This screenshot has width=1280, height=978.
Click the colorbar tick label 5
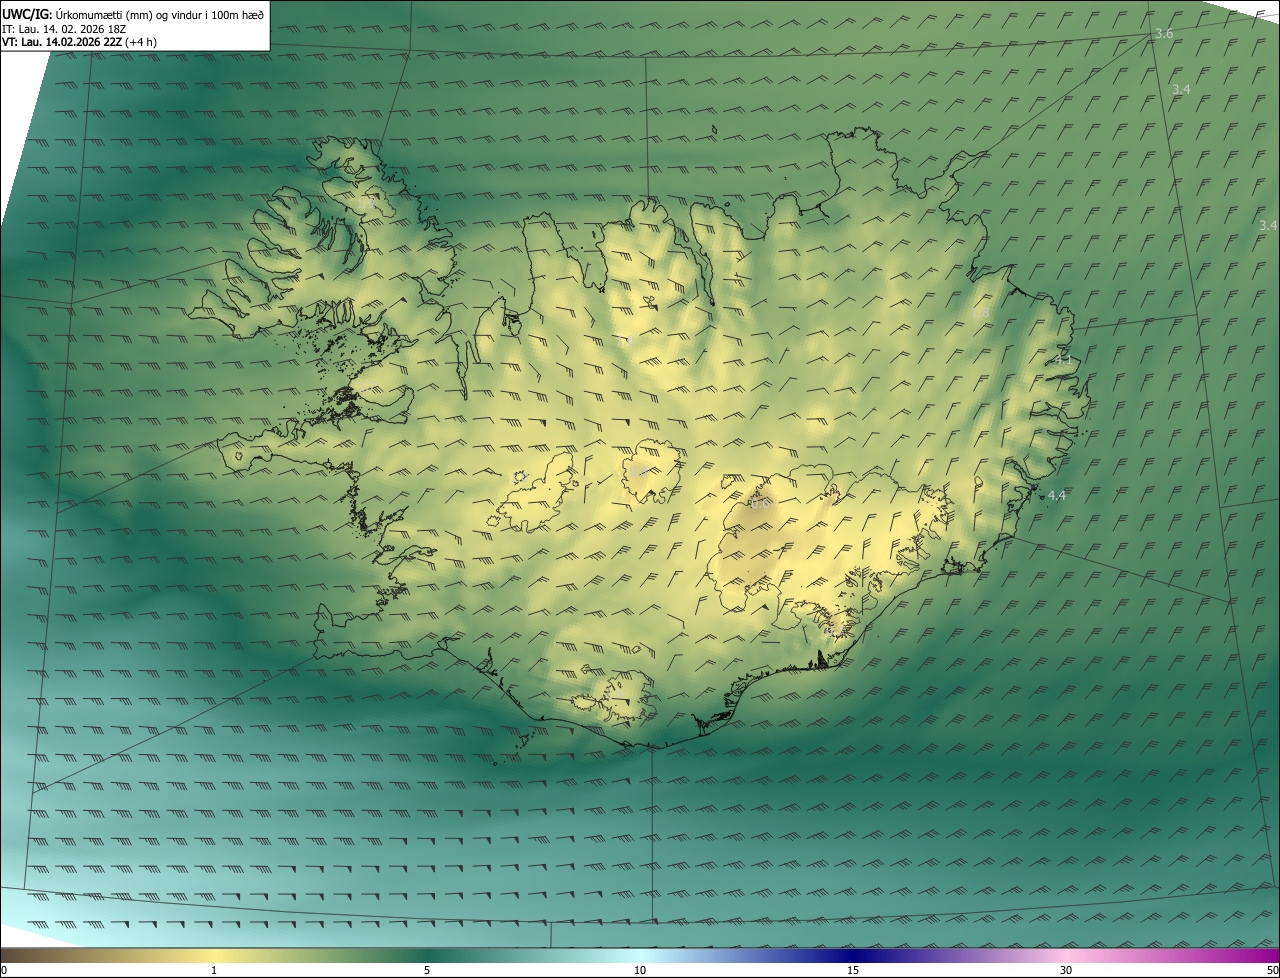[427, 970]
